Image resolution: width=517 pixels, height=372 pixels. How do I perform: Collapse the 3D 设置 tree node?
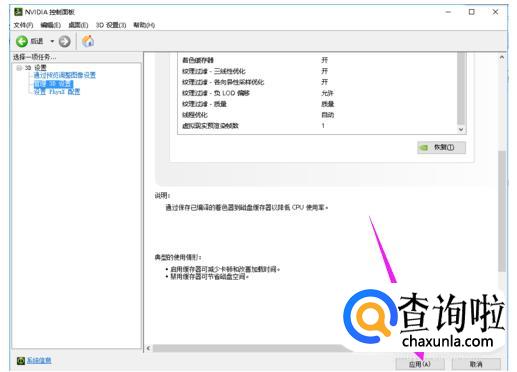click(19, 68)
